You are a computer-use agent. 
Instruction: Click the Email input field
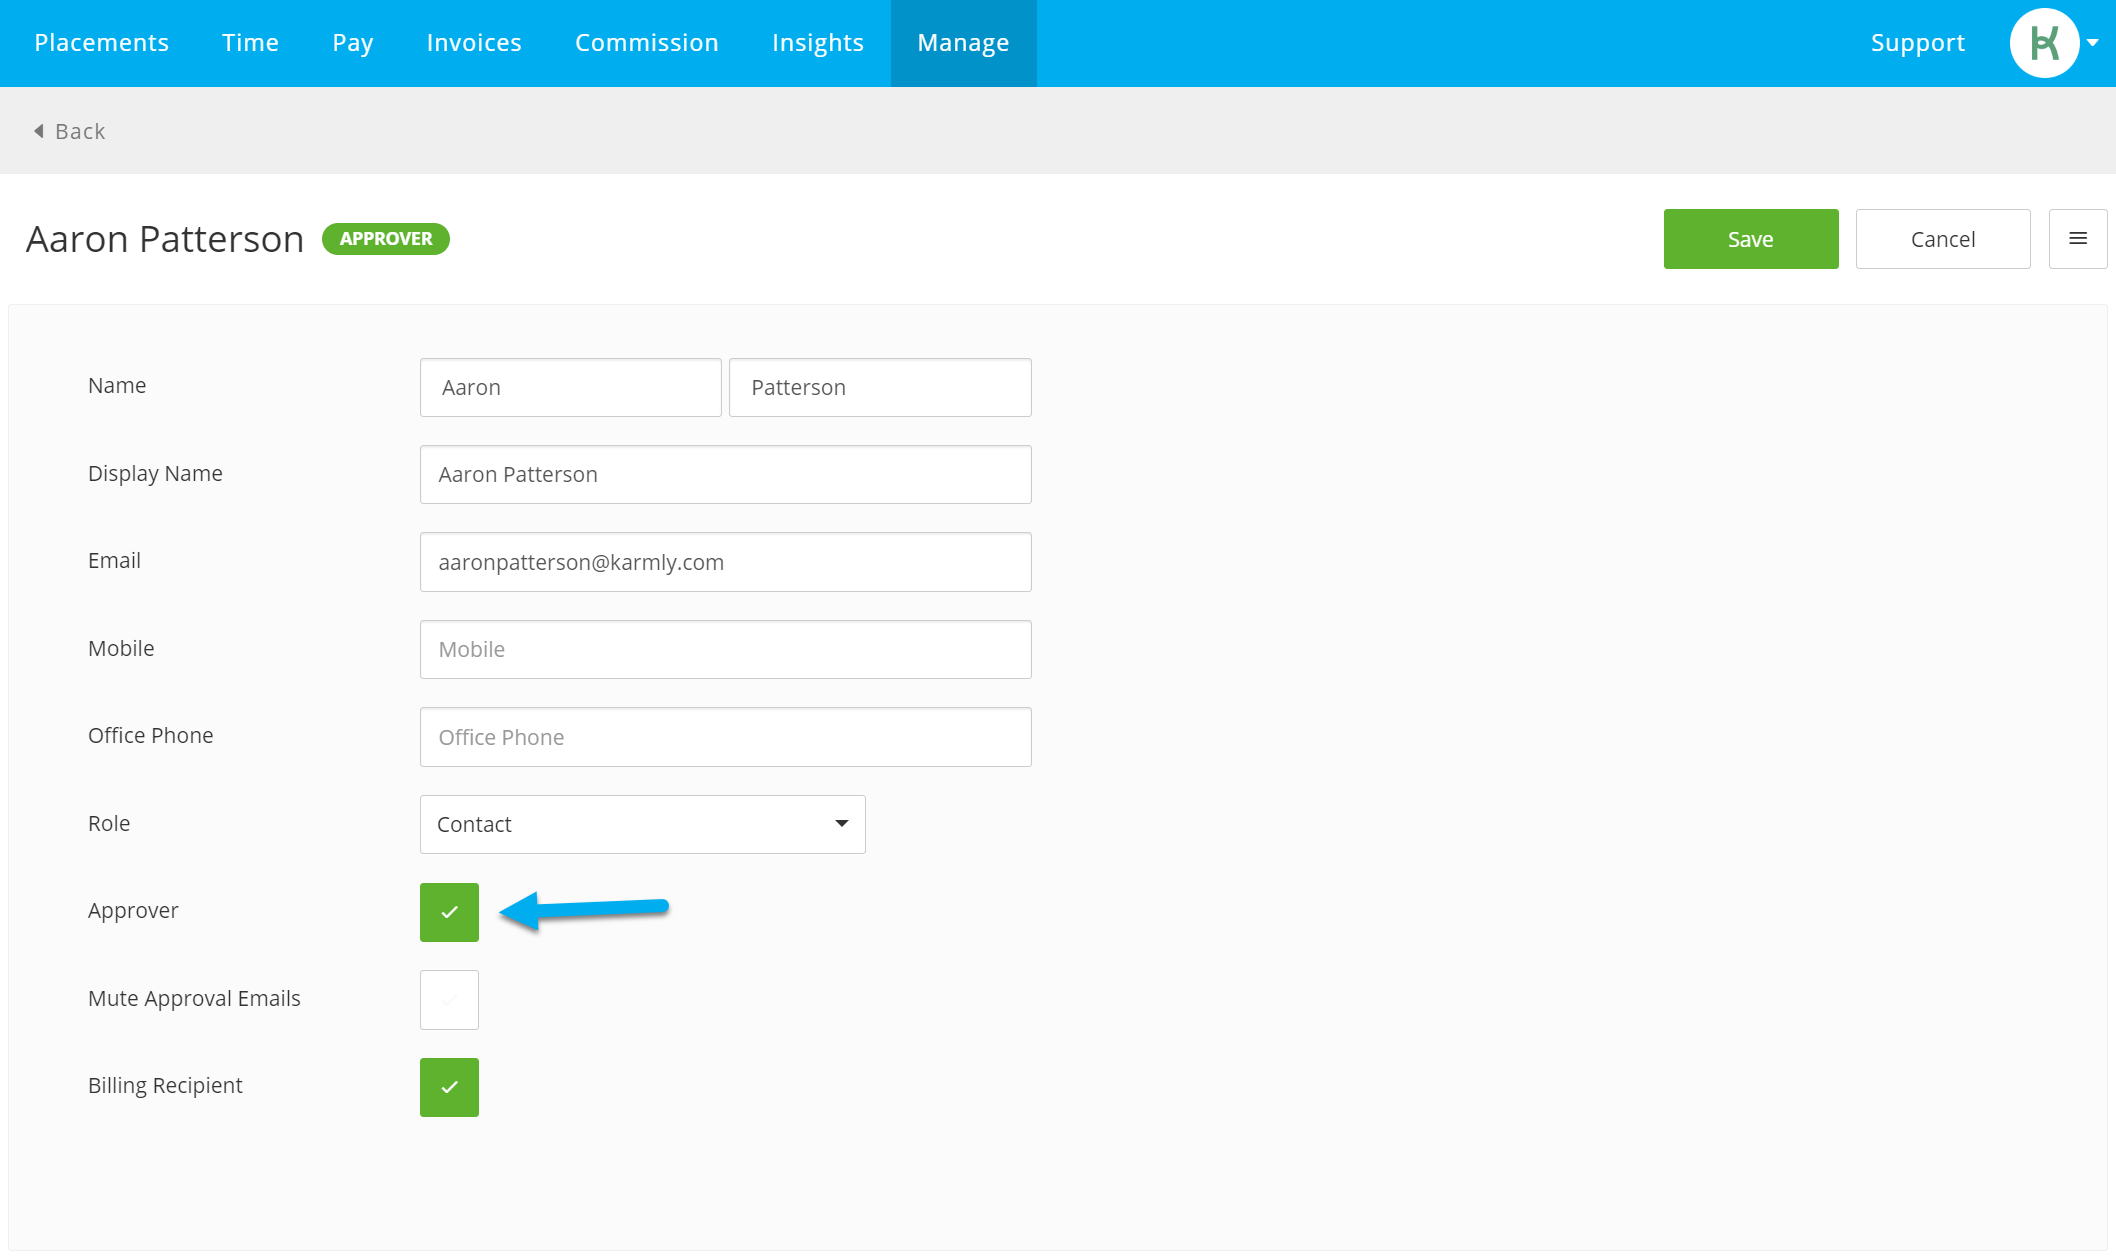click(x=725, y=562)
